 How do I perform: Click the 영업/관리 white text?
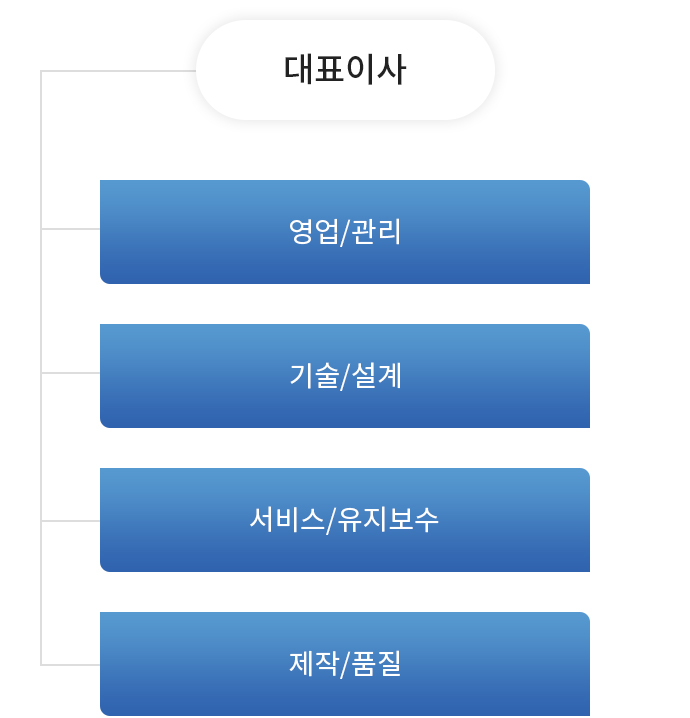click(x=345, y=232)
